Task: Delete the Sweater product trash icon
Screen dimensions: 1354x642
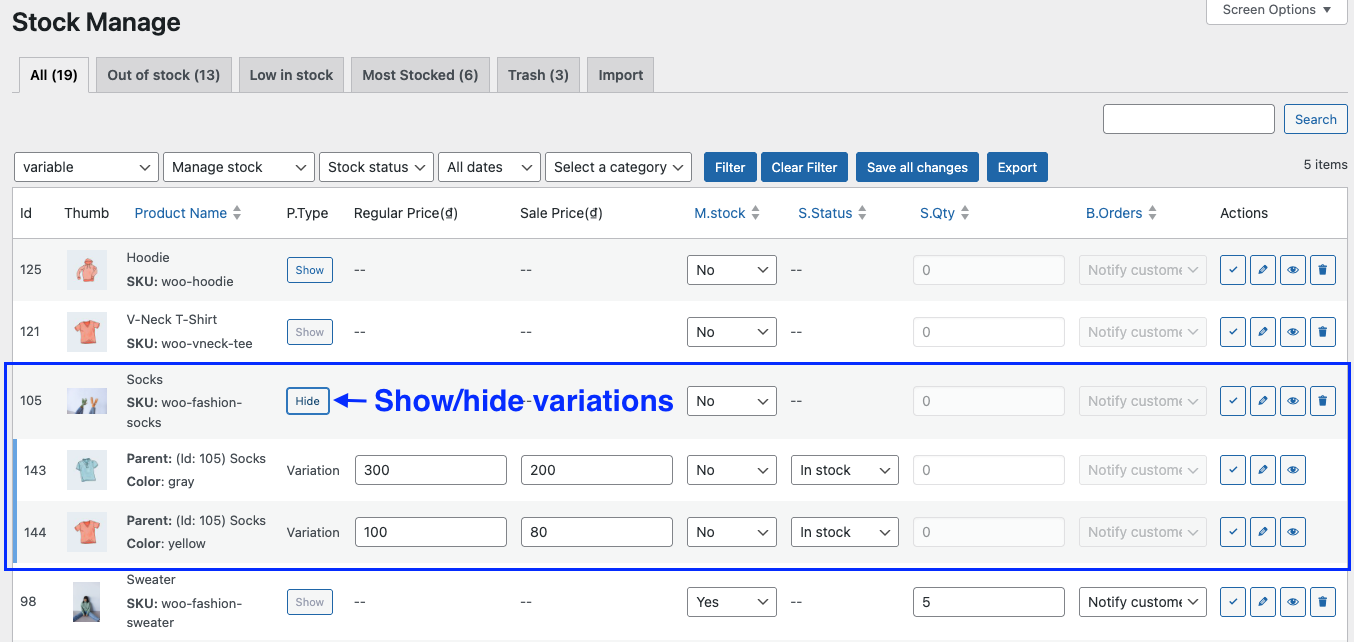Action: pyautogui.click(x=1323, y=602)
